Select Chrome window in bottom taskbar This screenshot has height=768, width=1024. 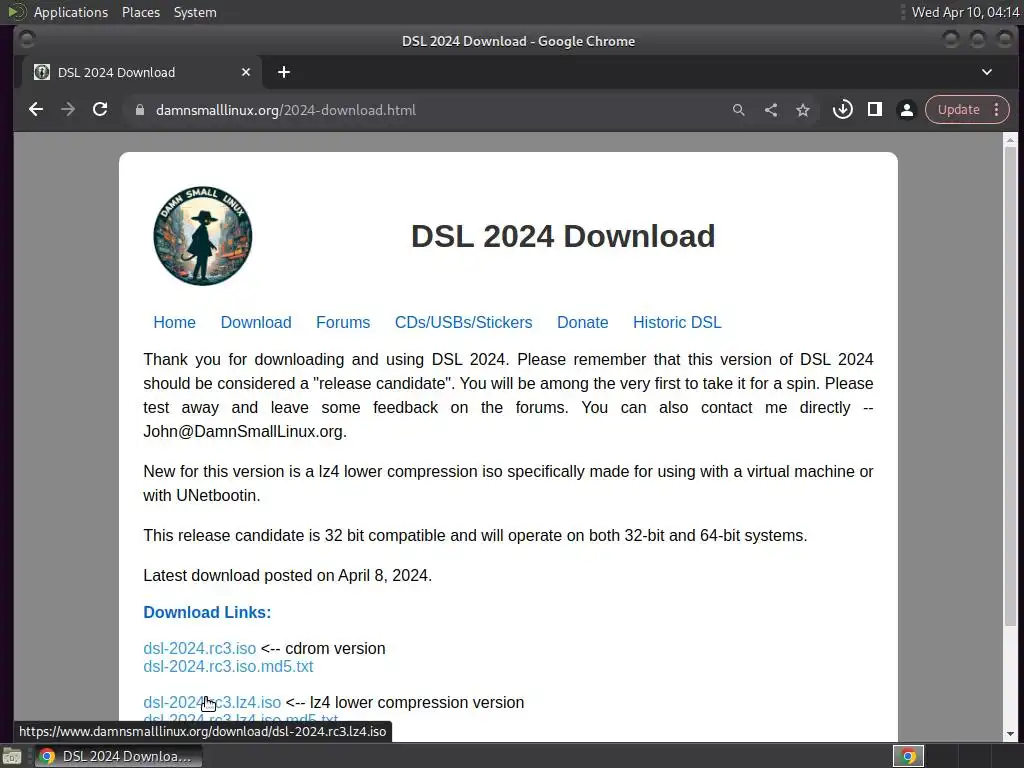coord(118,756)
